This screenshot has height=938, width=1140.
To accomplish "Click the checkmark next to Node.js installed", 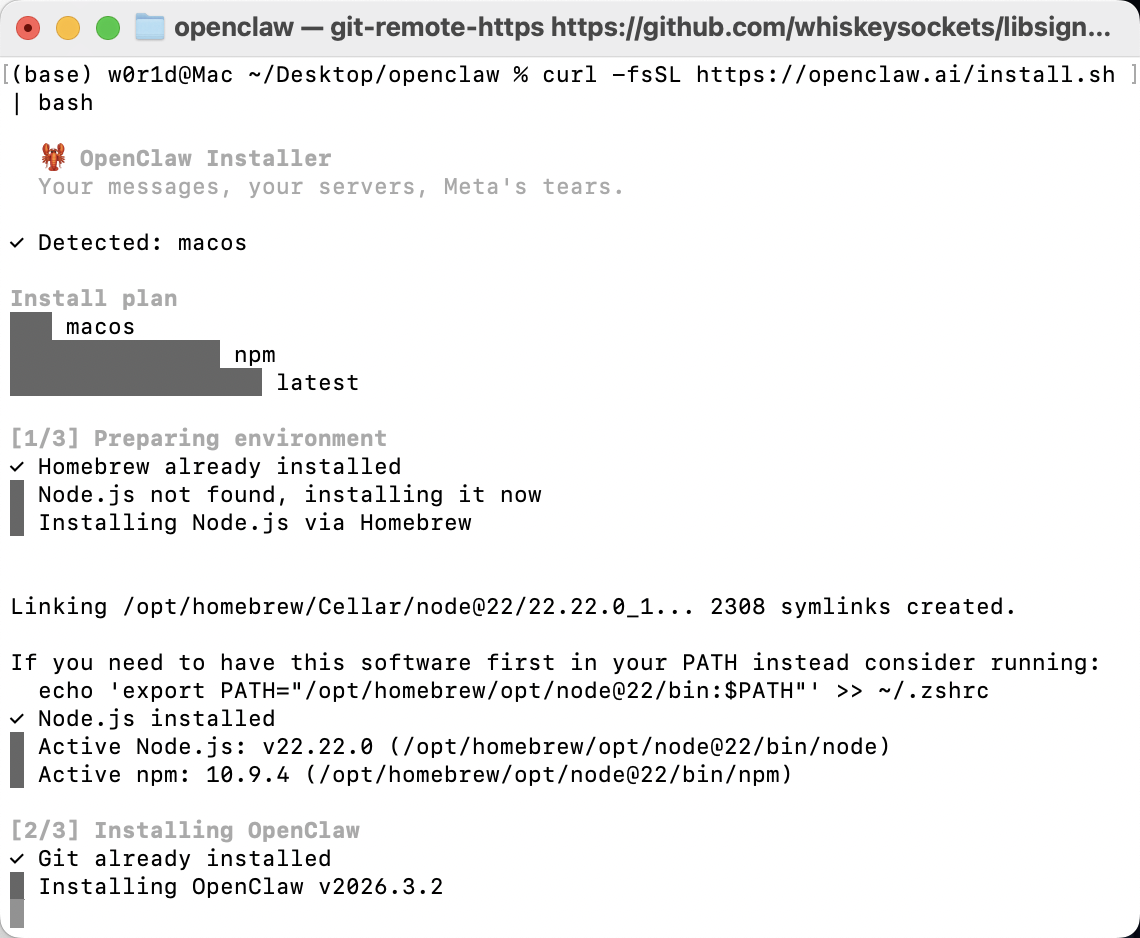I will point(17,719).
